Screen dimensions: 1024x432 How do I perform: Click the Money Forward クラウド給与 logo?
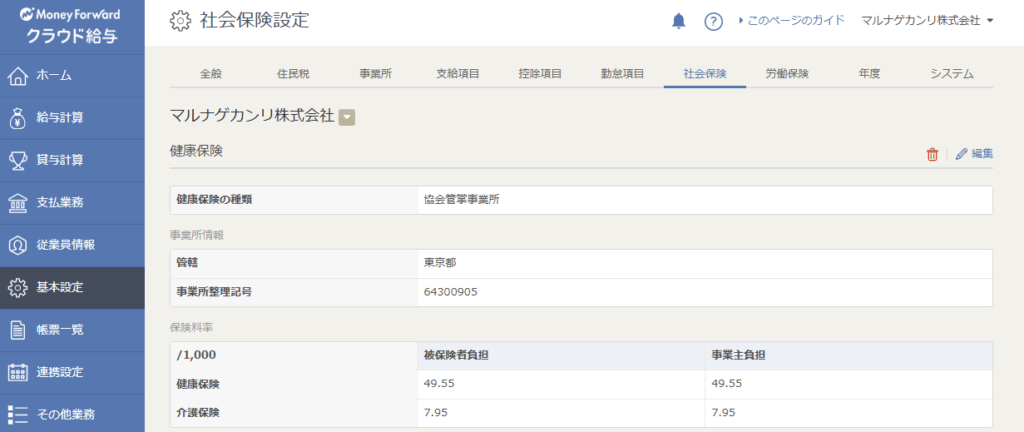tap(72, 22)
